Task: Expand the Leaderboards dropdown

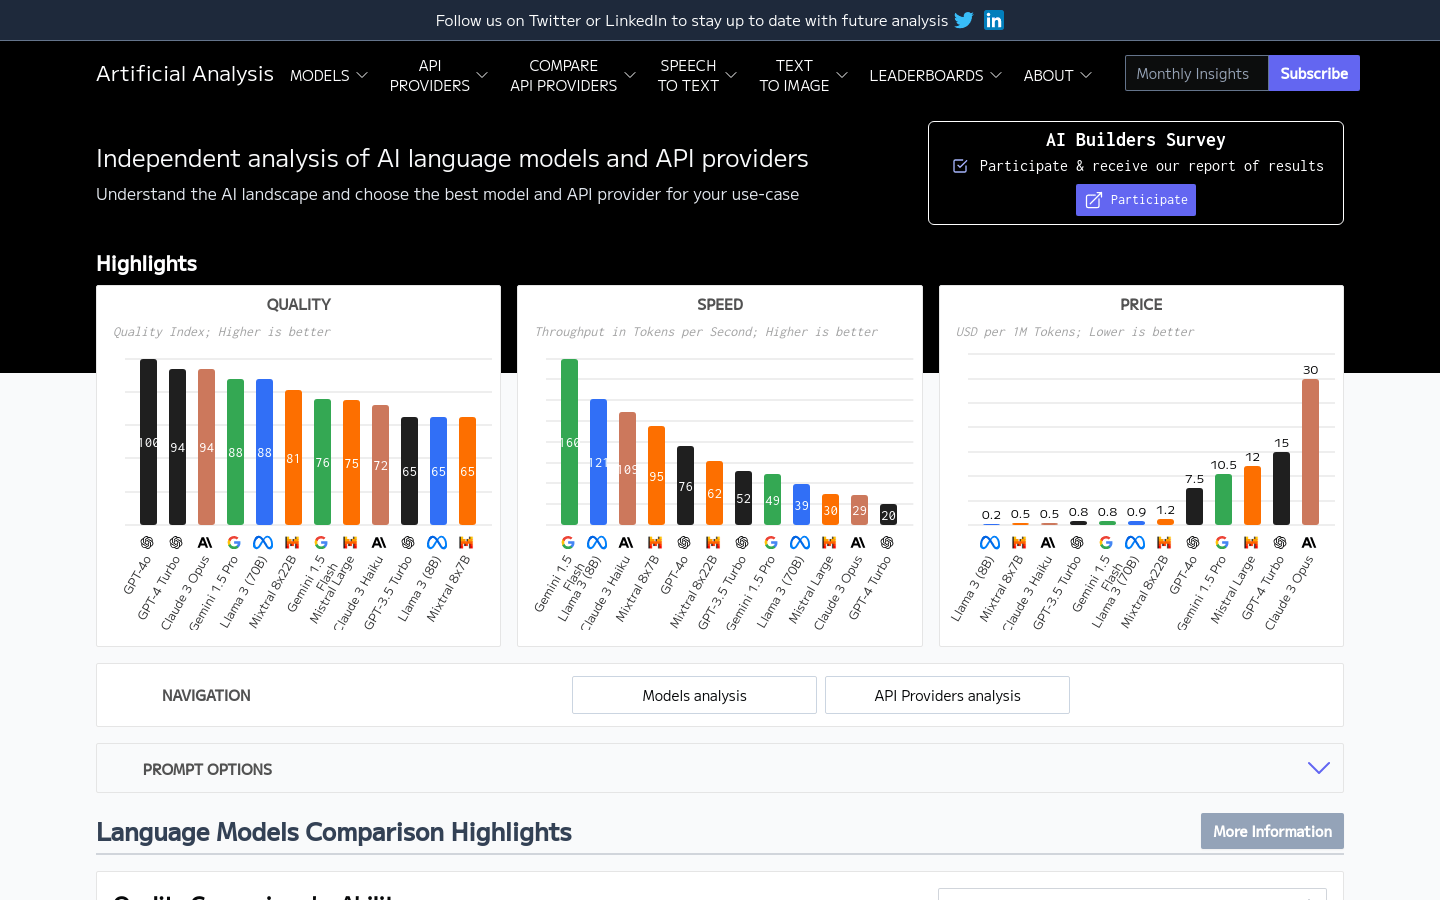Action: click(935, 75)
